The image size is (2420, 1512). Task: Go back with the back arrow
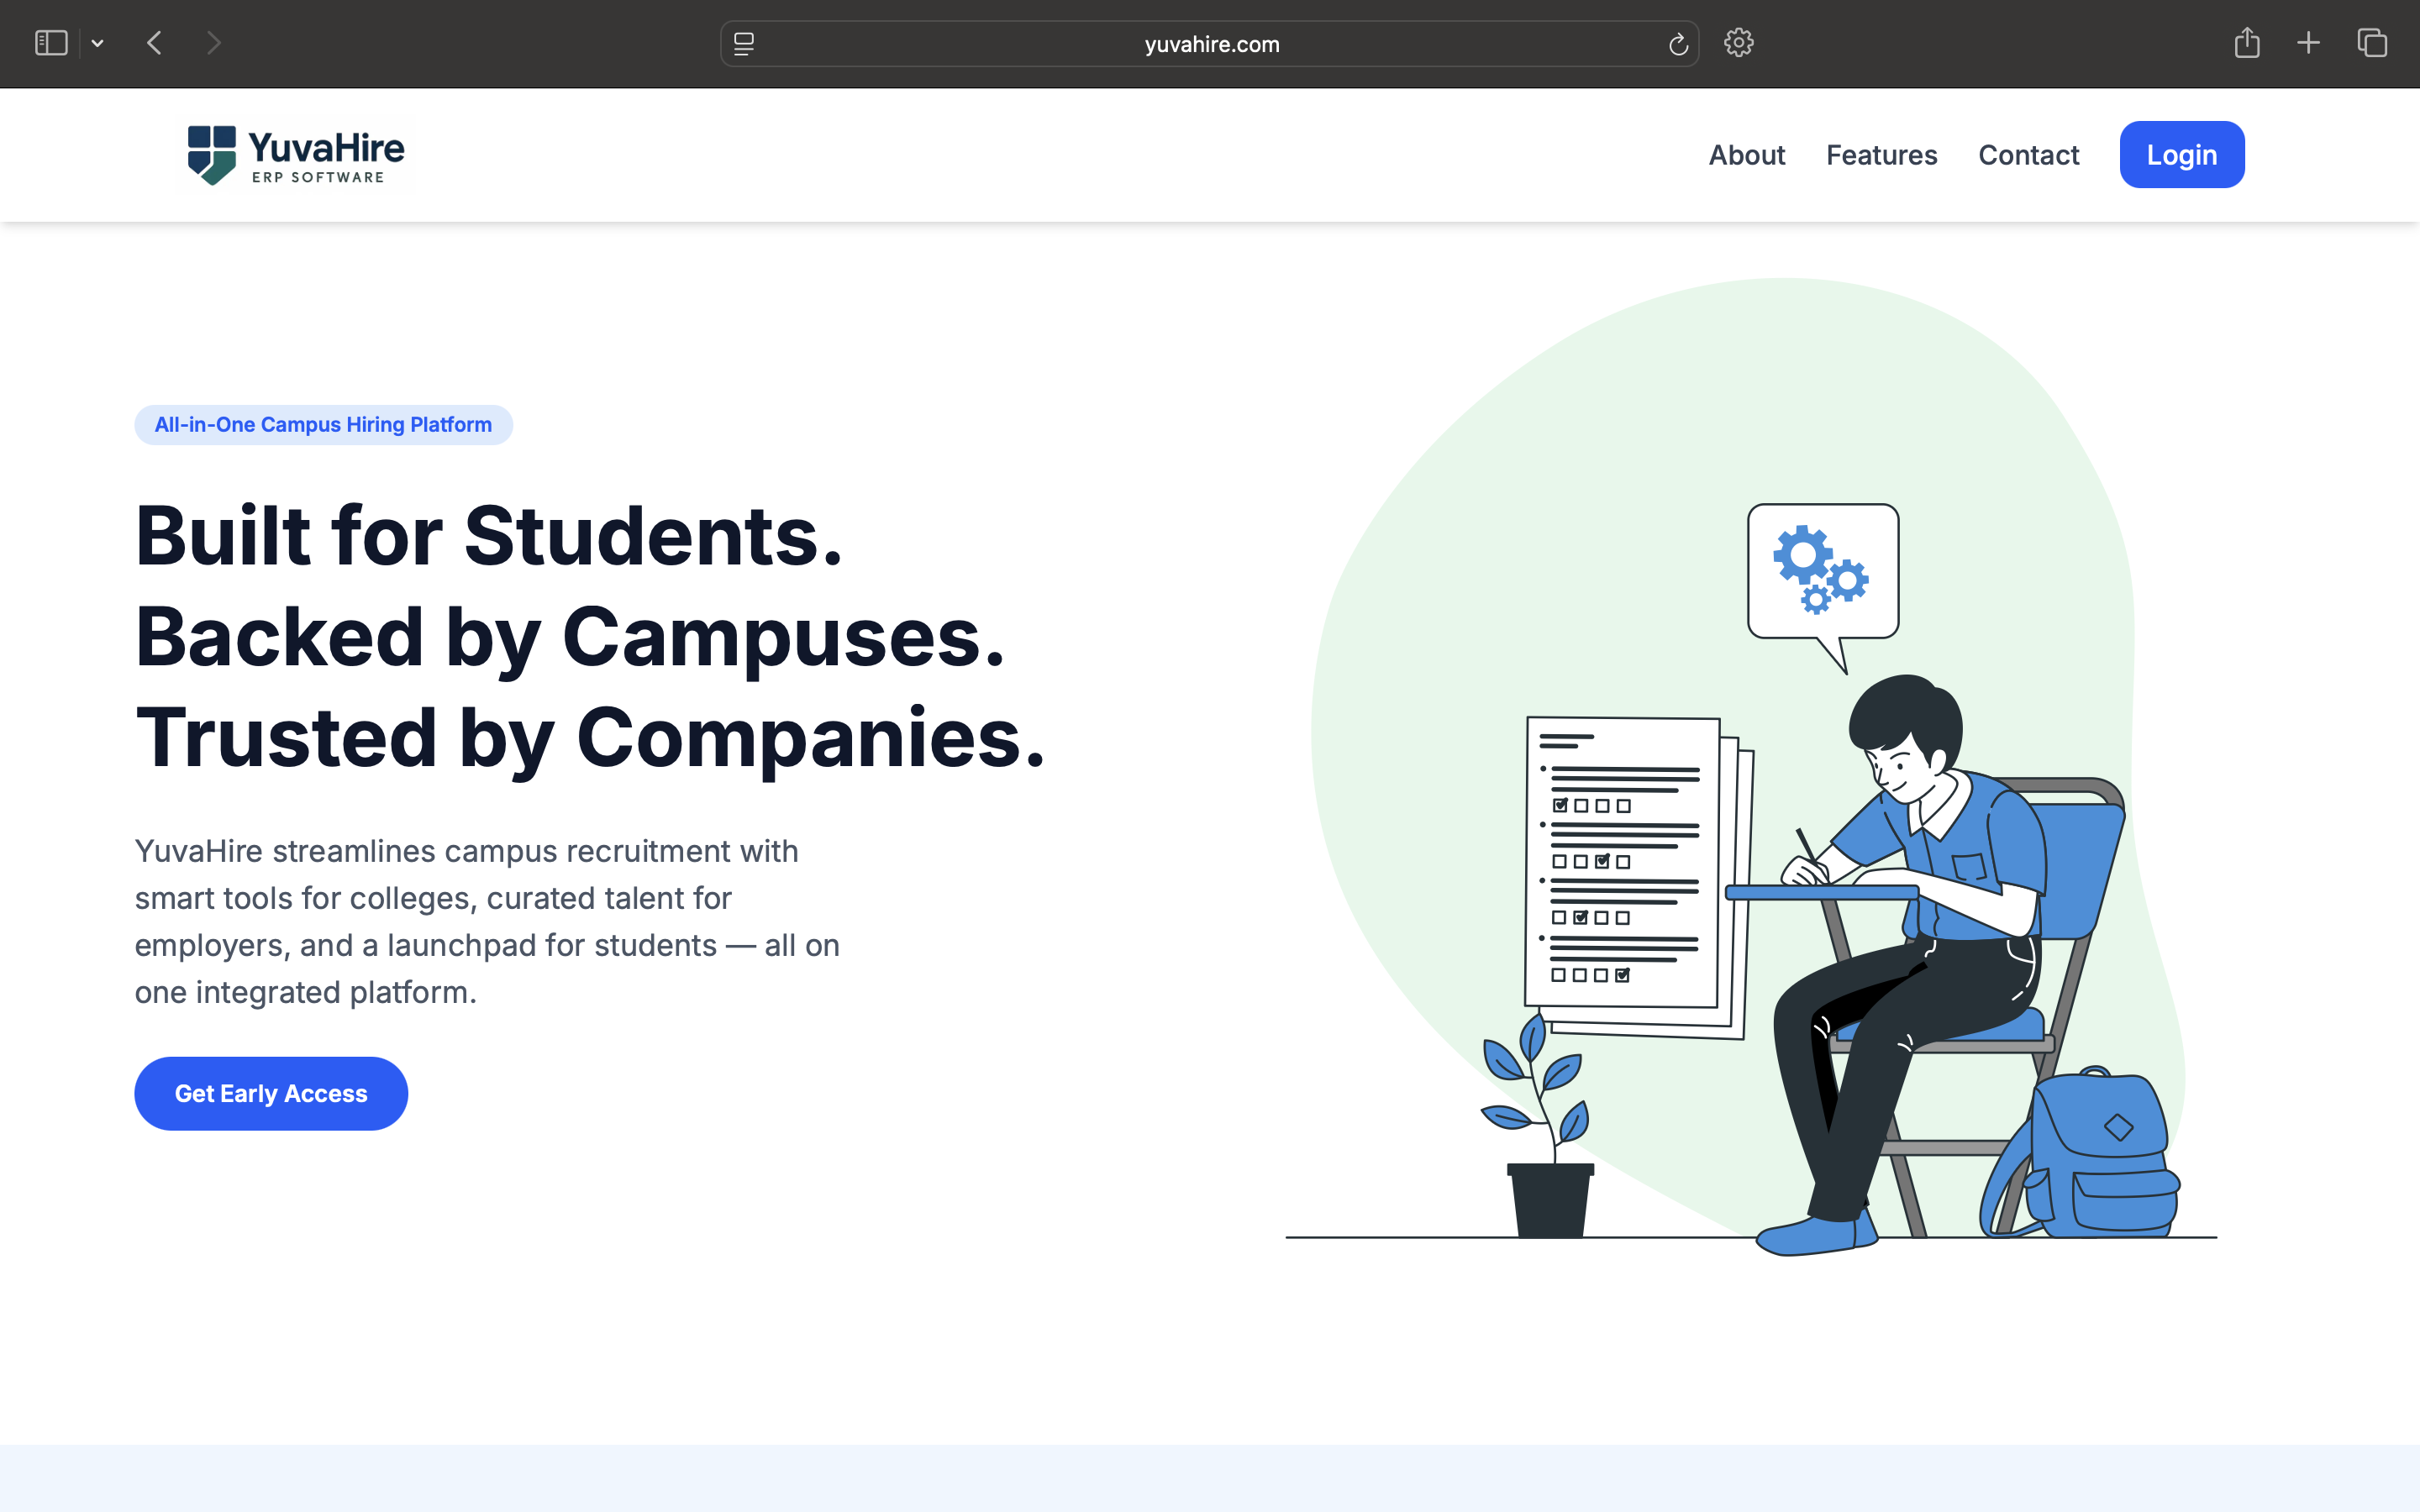(154, 43)
